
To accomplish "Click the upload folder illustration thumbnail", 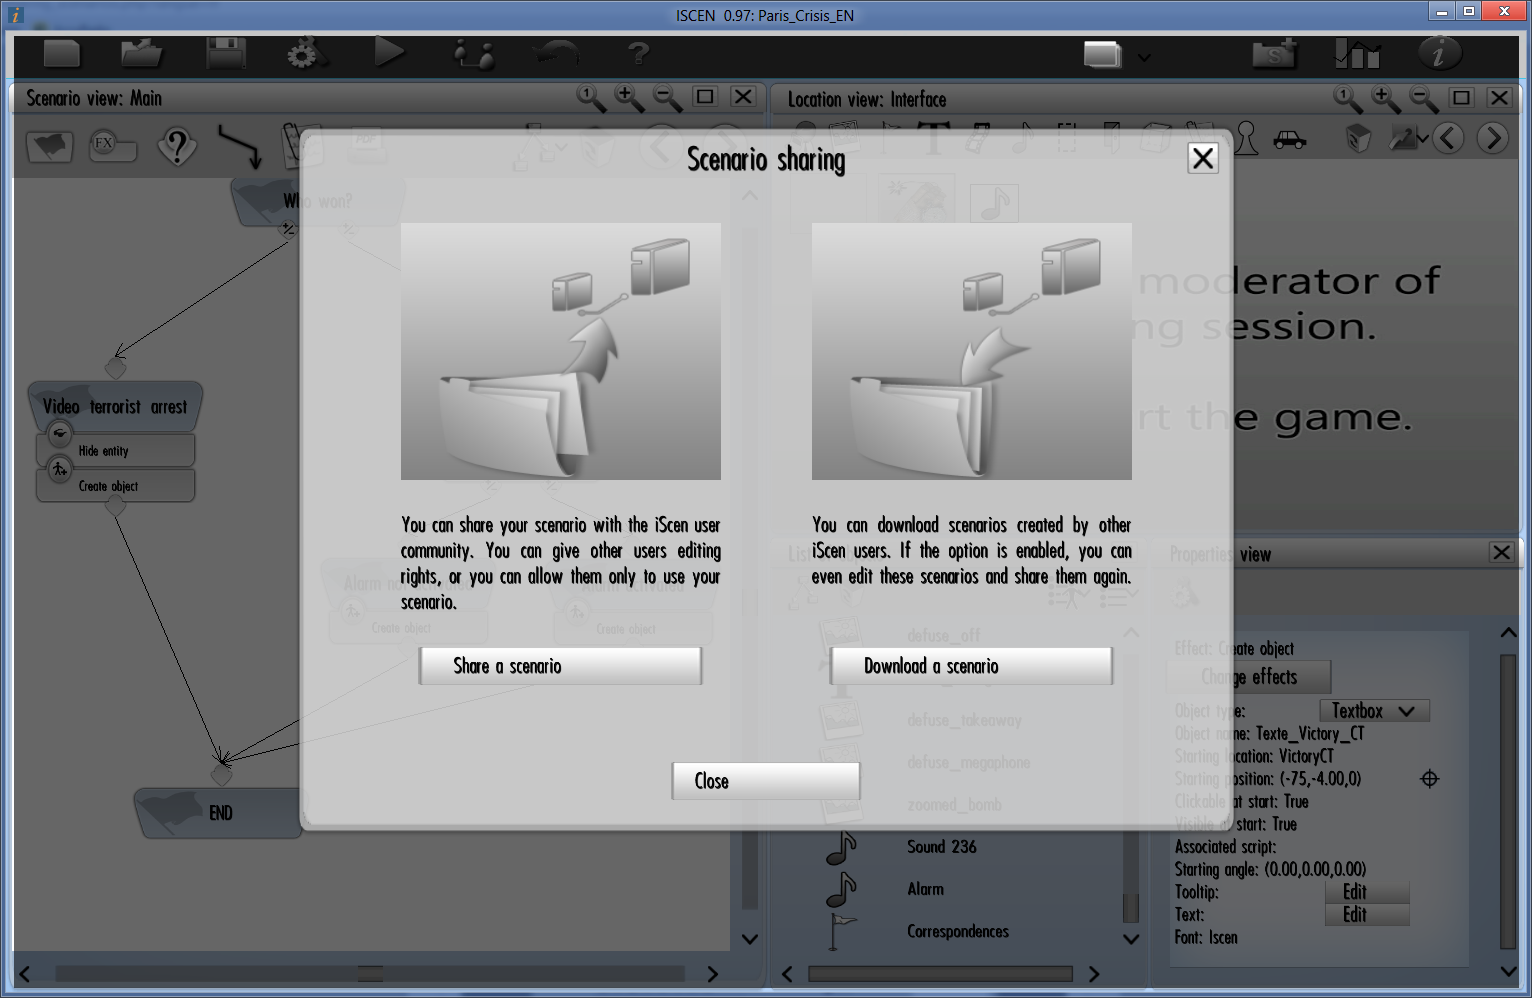I will coord(561,351).
